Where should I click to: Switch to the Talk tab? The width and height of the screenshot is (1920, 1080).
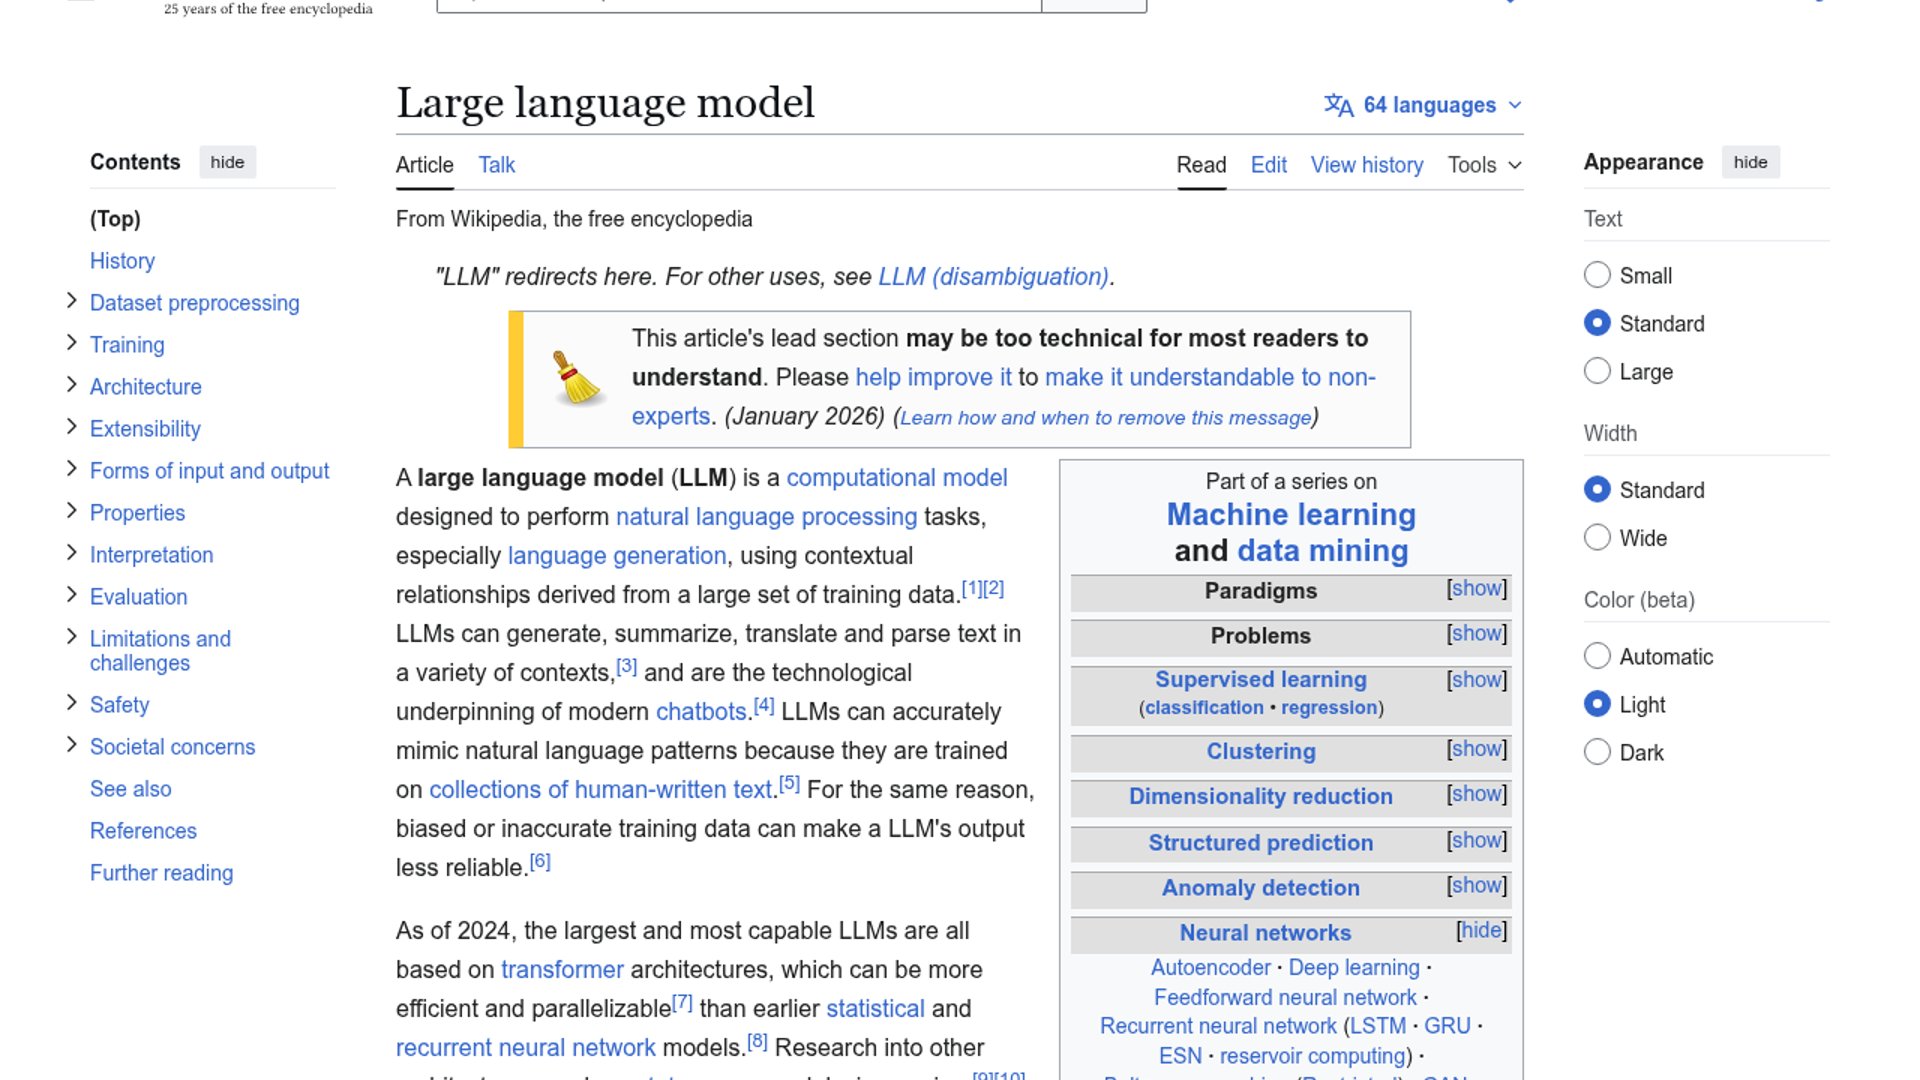click(x=496, y=165)
